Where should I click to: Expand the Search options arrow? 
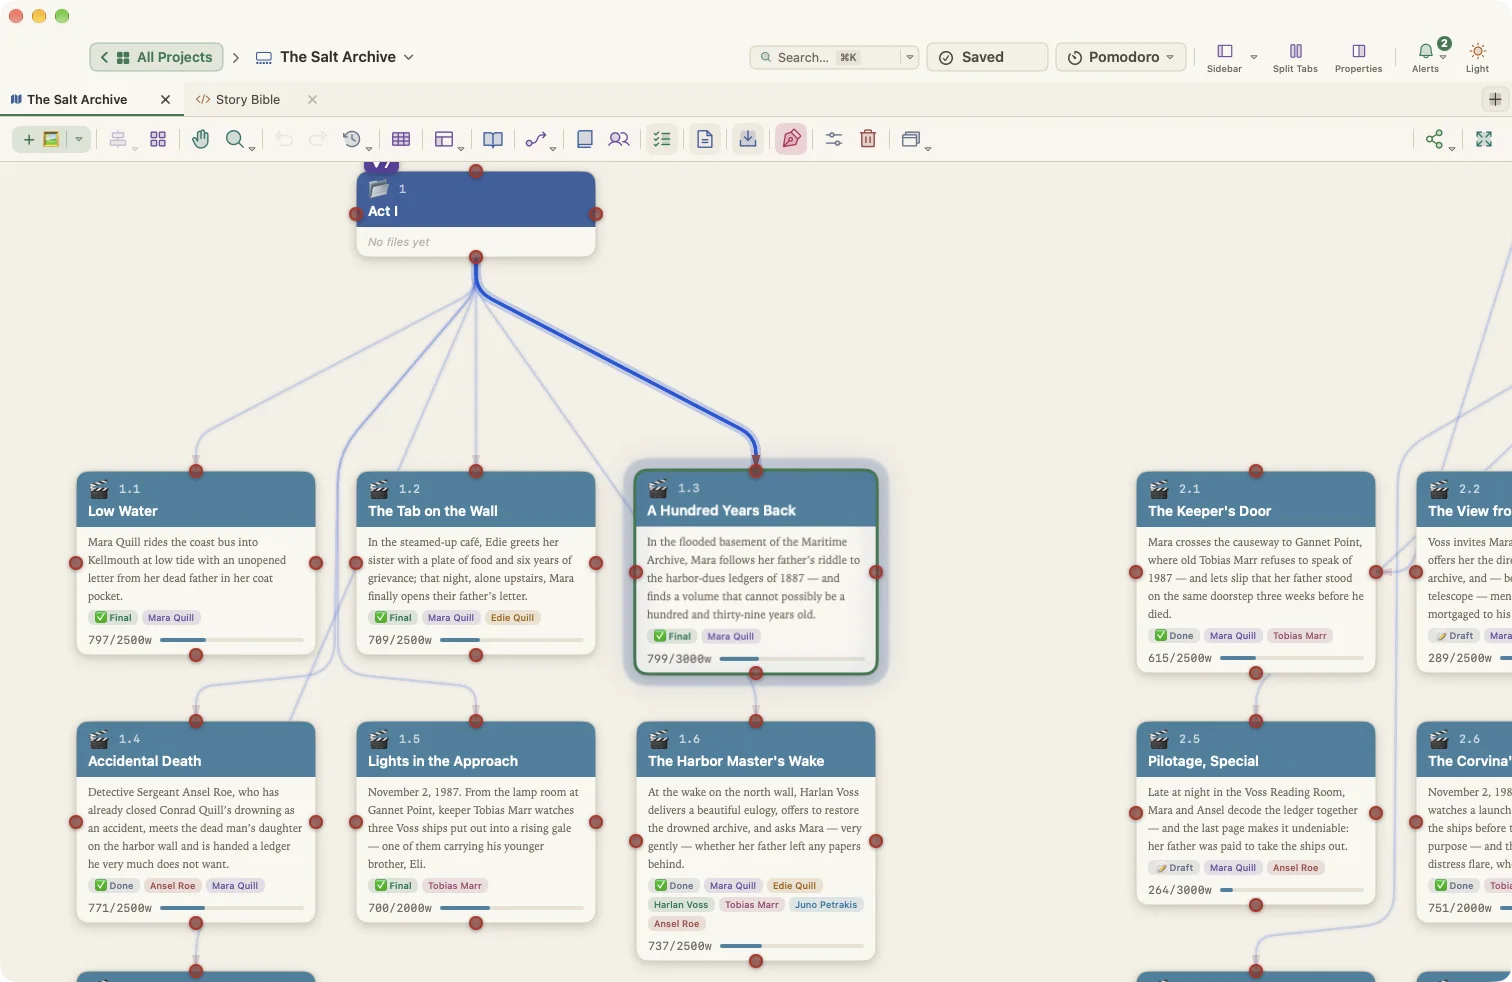click(x=909, y=57)
